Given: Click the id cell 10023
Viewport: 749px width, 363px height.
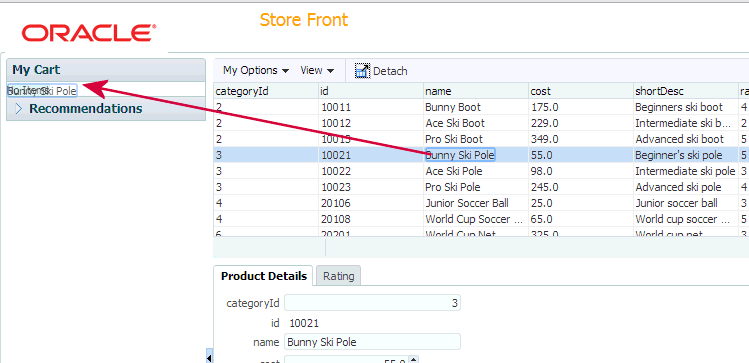Looking at the screenshot, I should (336, 187).
